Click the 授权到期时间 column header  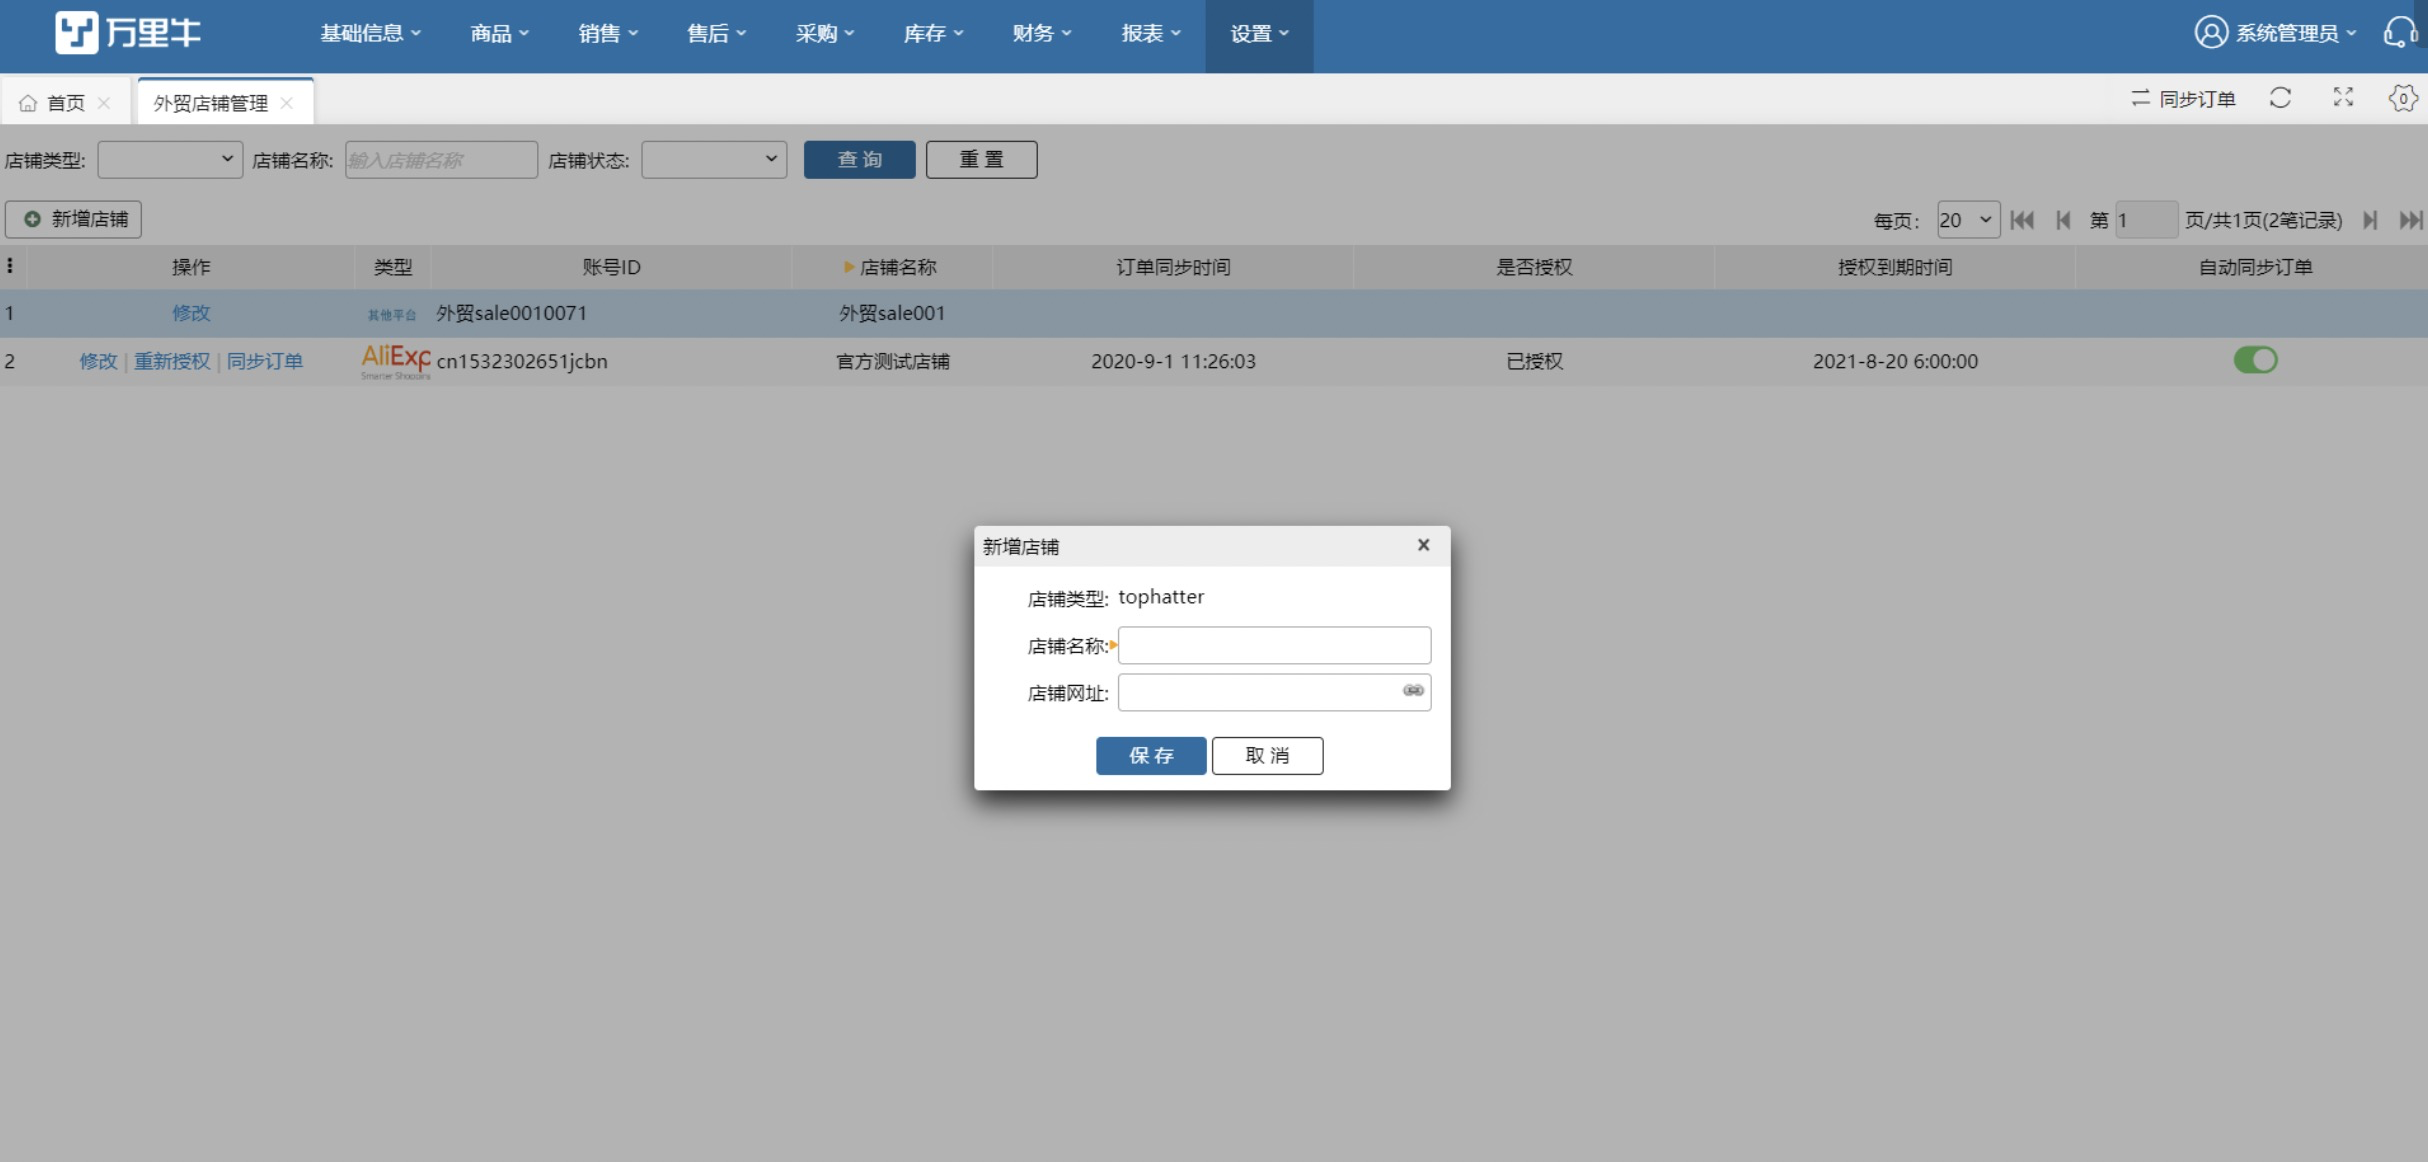[x=1895, y=267]
